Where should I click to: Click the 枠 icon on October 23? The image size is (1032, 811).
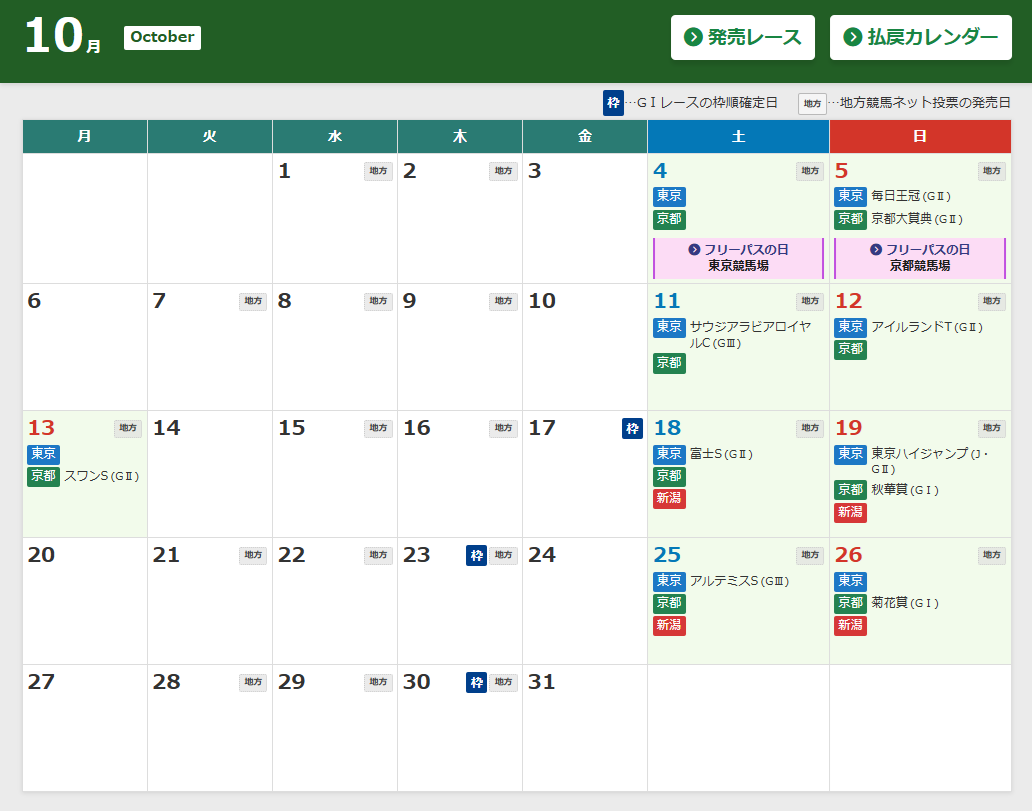pyautogui.click(x=476, y=555)
